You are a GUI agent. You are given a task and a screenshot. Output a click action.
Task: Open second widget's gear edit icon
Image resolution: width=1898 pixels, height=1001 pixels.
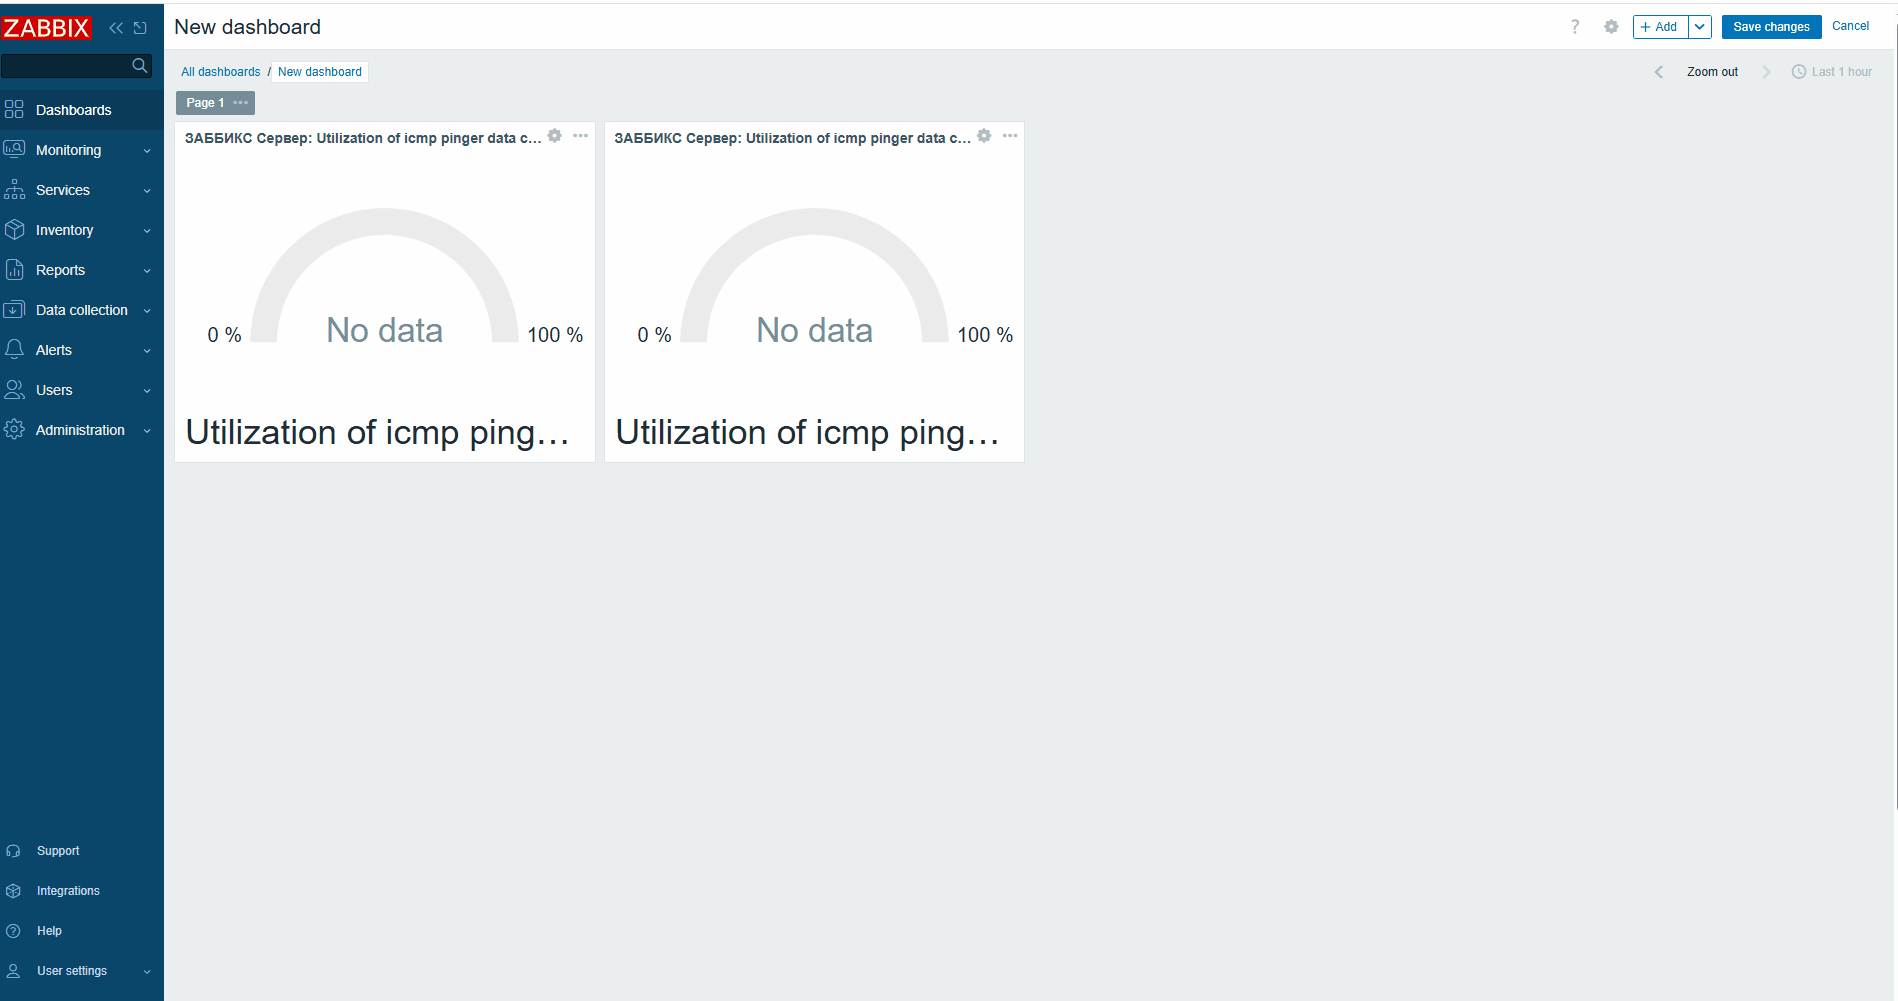pos(984,136)
